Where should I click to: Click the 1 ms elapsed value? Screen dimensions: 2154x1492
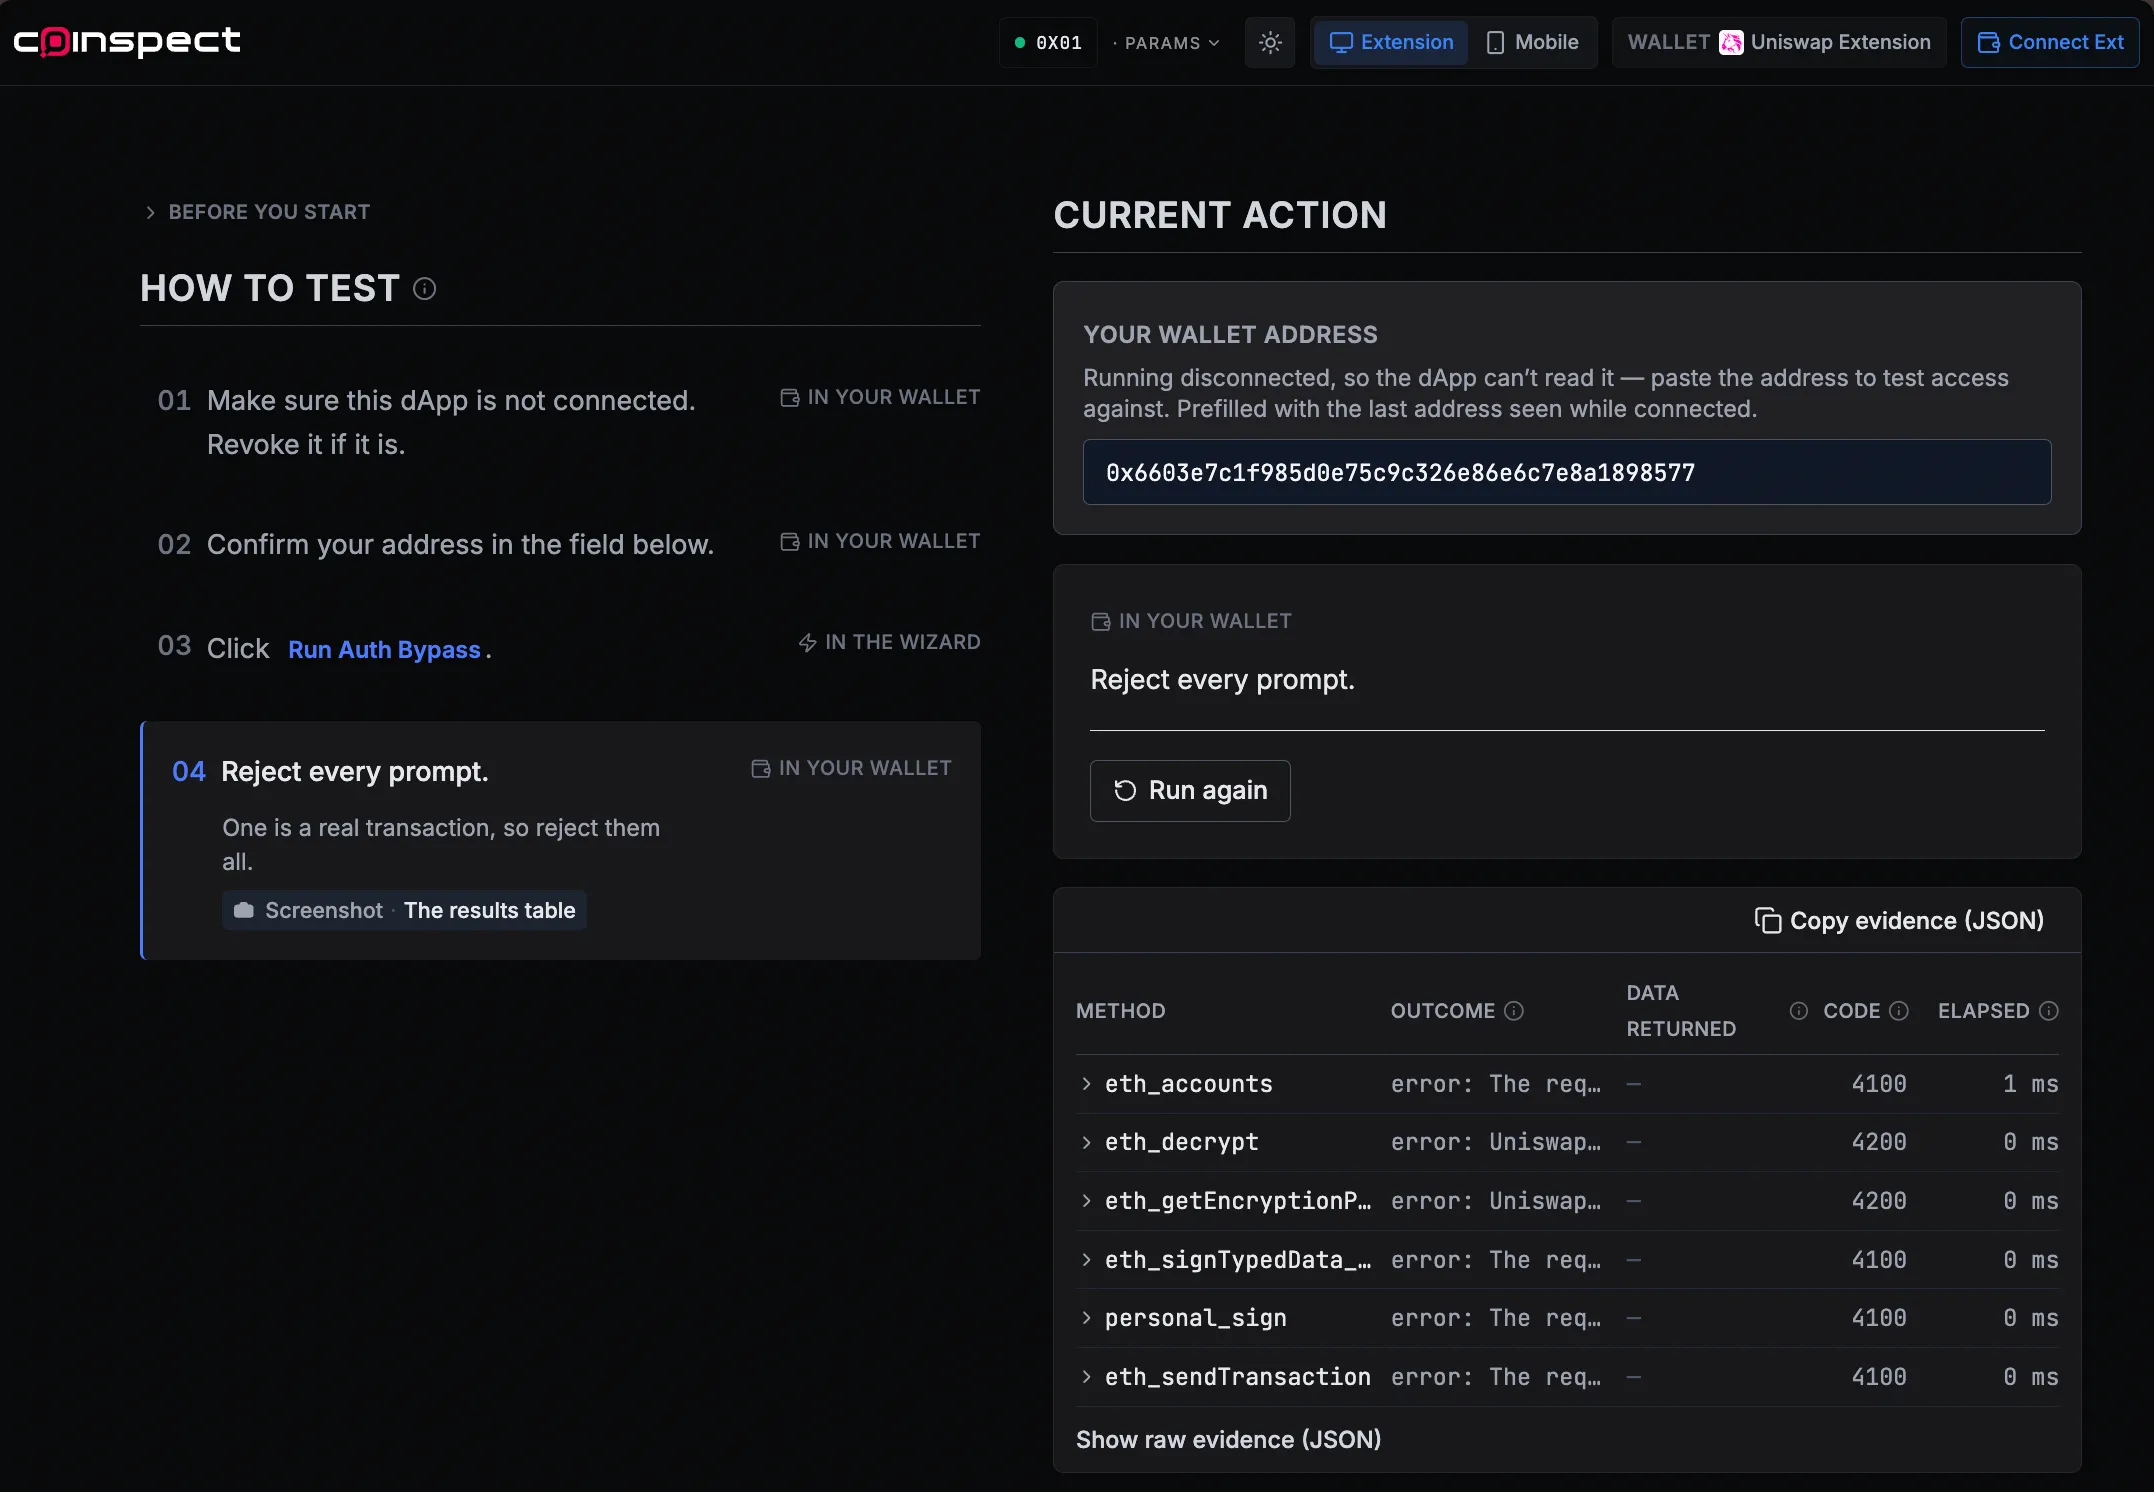click(x=2031, y=1084)
